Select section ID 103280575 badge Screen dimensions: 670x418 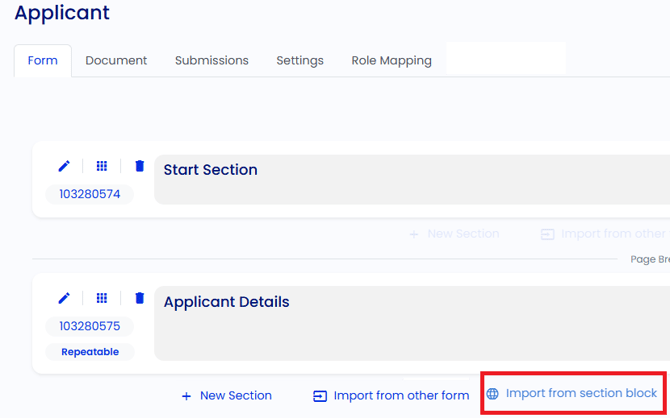click(x=90, y=327)
